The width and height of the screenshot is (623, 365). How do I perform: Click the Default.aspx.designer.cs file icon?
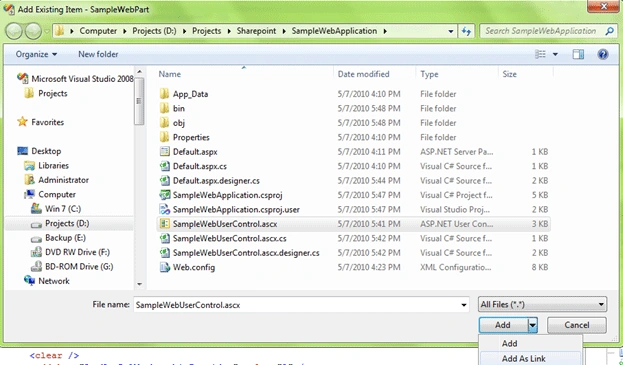pyautogui.click(x=164, y=181)
